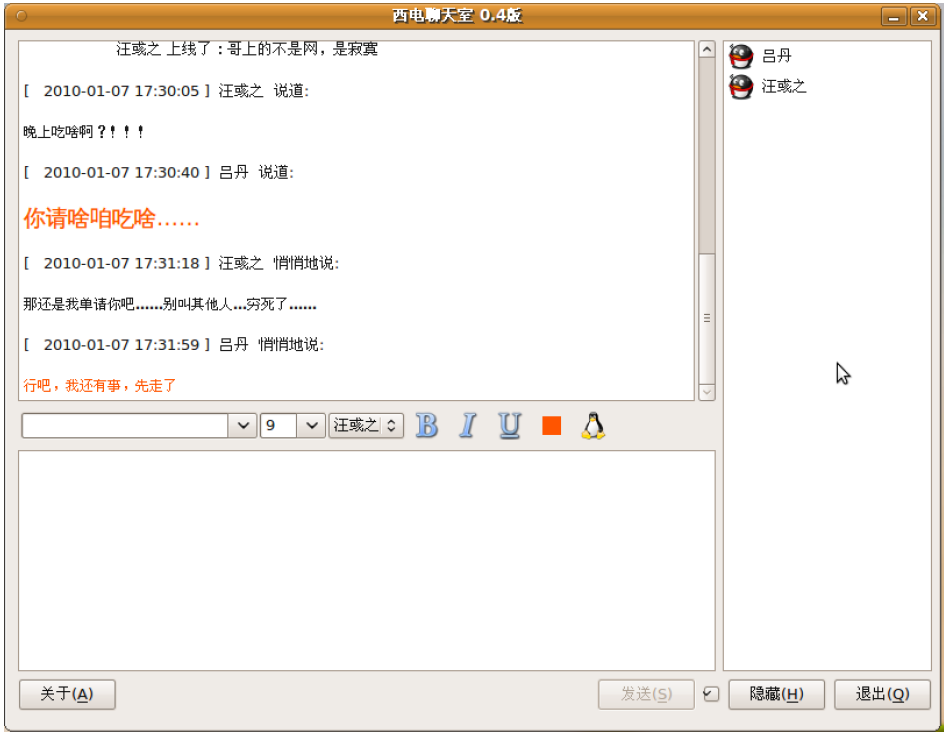Click the 退出(Q) quit button
946x732 pixels.
[883, 694]
